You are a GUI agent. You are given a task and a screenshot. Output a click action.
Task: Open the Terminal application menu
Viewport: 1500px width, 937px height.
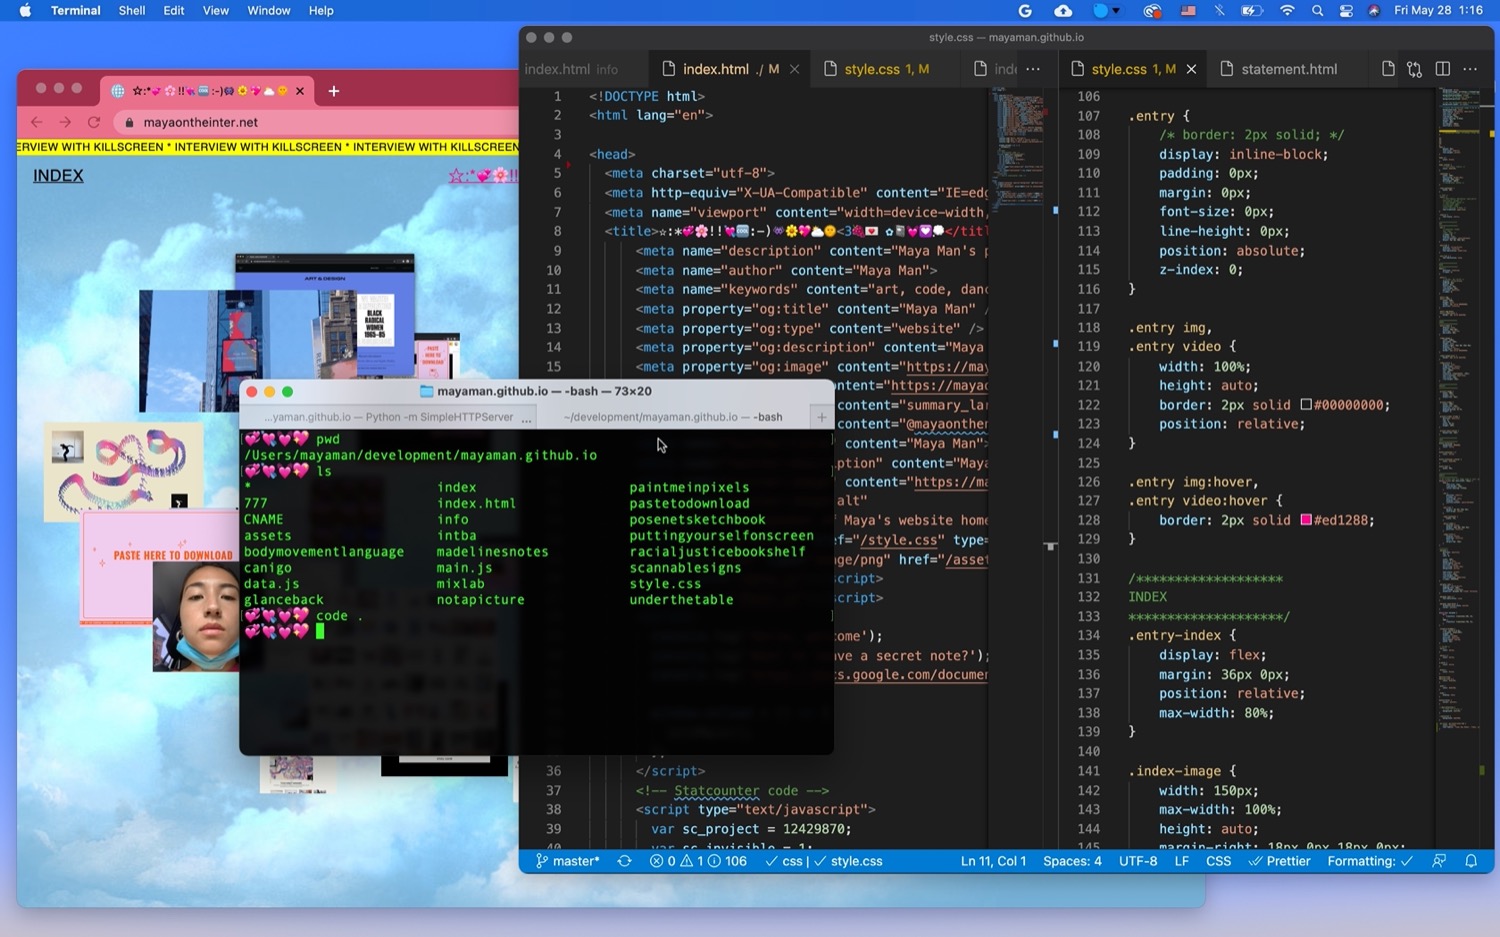76,11
